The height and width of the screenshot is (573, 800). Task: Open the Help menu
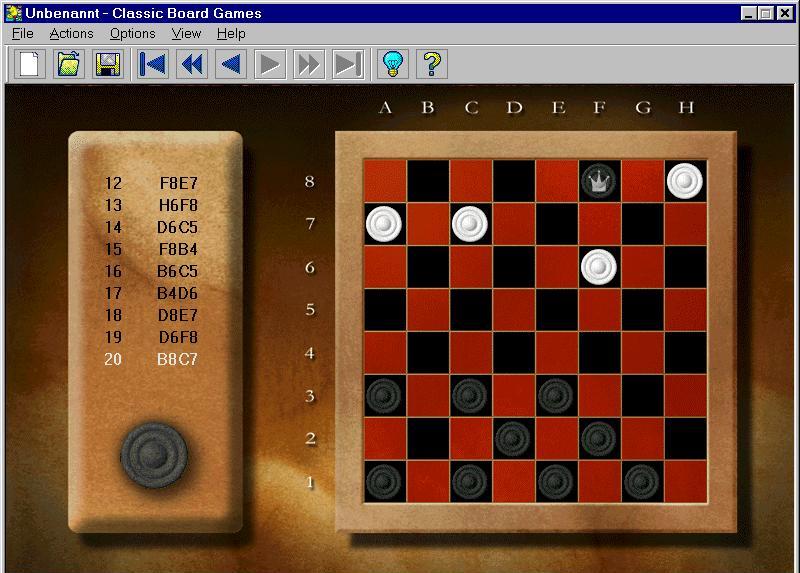[x=231, y=33]
